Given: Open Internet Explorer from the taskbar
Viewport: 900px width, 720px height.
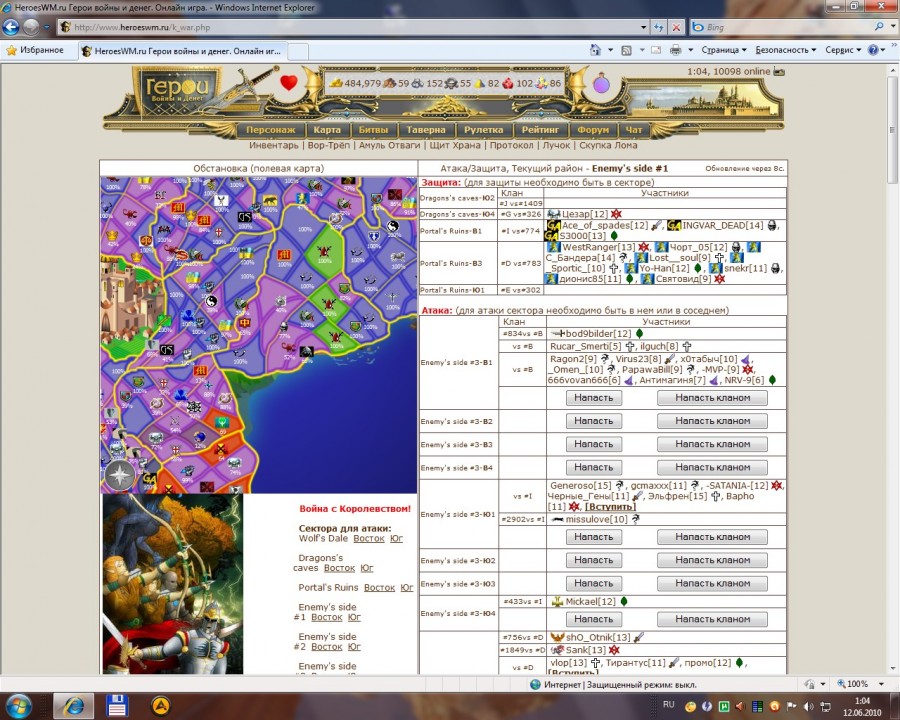Looking at the screenshot, I should coord(73,706).
